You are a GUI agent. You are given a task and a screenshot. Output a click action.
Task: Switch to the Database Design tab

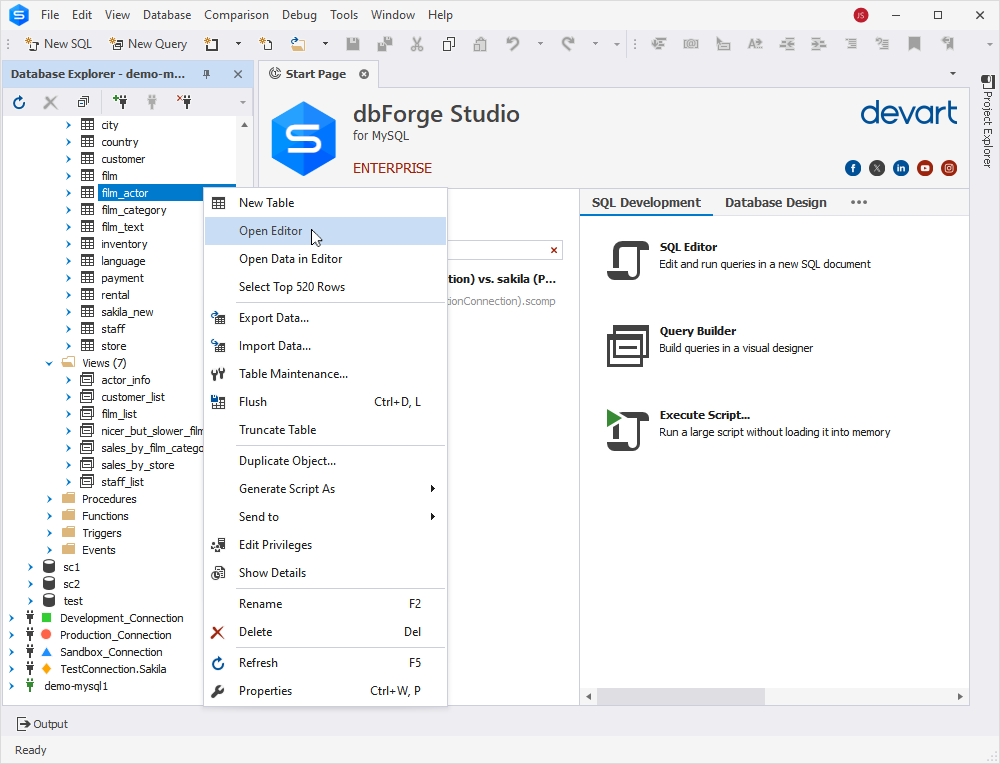[776, 203]
